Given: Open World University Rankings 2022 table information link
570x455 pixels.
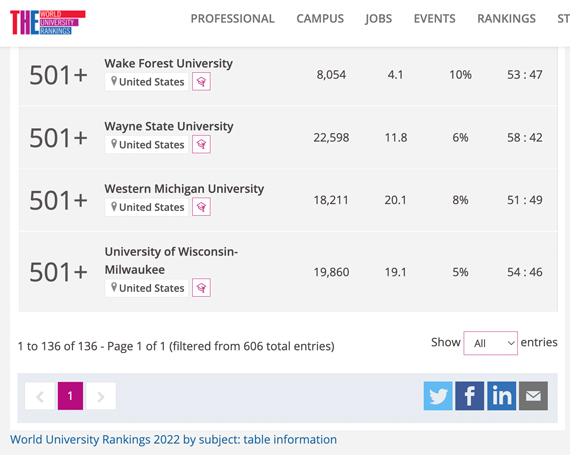Looking at the screenshot, I should pyautogui.click(x=173, y=440).
